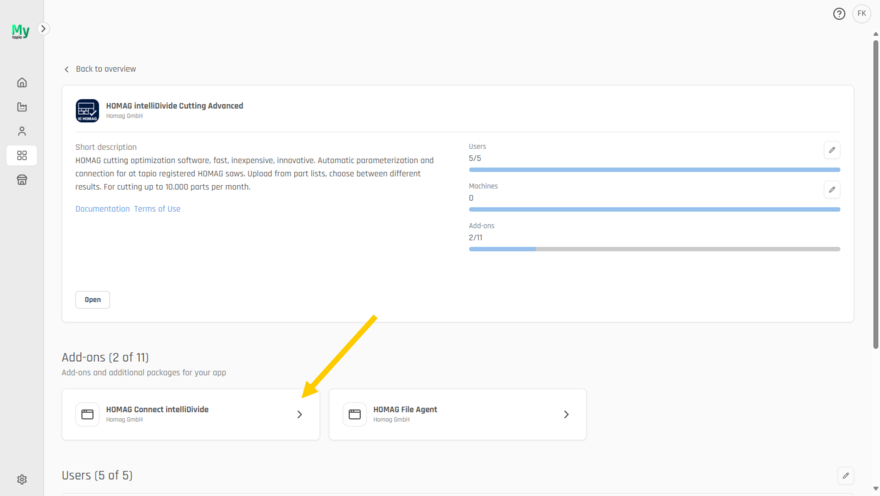Screen dimensions: 880x496
Task: Open the users person icon in the sidebar
Action: pyautogui.click(x=22, y=131)
